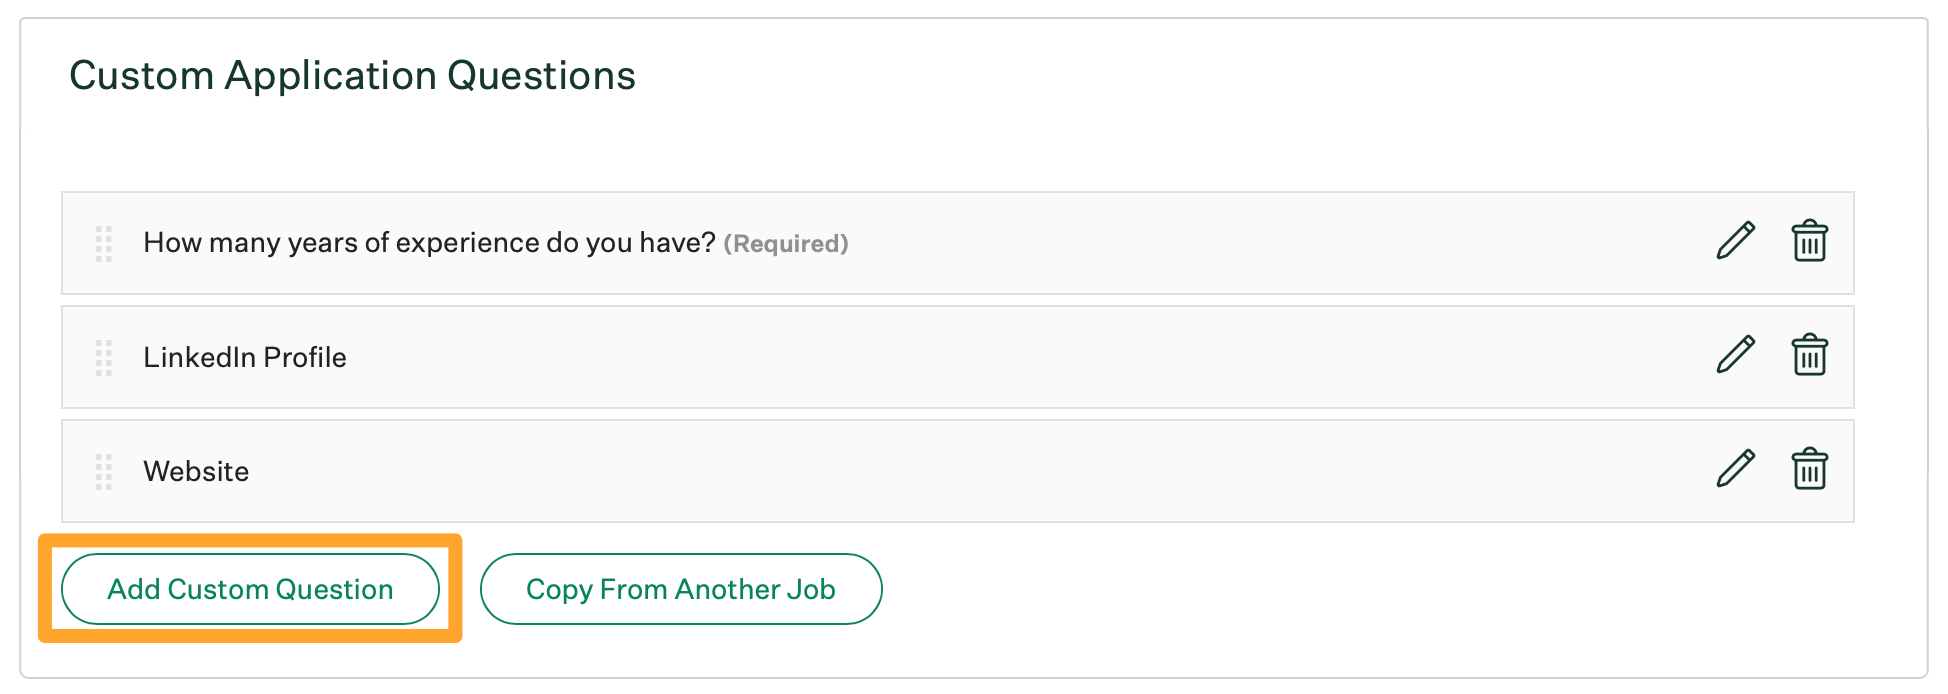
Task: Click the Website question label
Action: click(x=196, y=471)
